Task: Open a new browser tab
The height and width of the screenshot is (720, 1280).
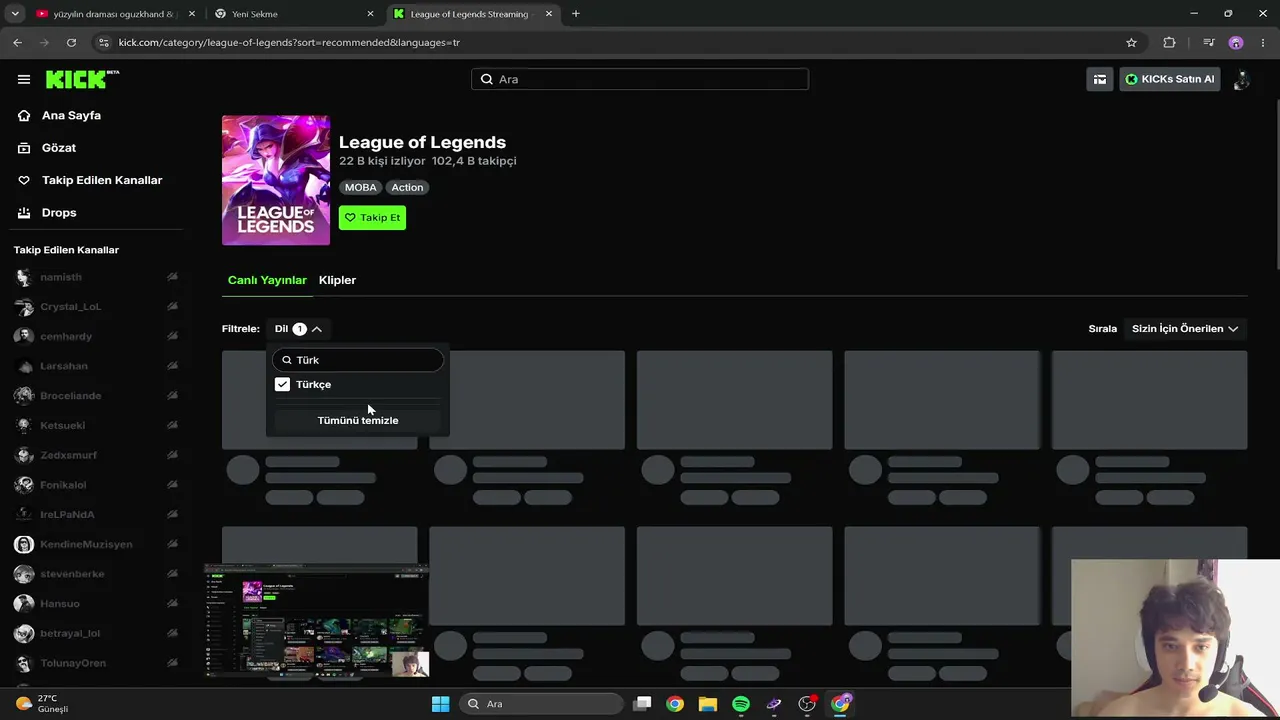Action: pyautogui.click(x=575, y=14)
